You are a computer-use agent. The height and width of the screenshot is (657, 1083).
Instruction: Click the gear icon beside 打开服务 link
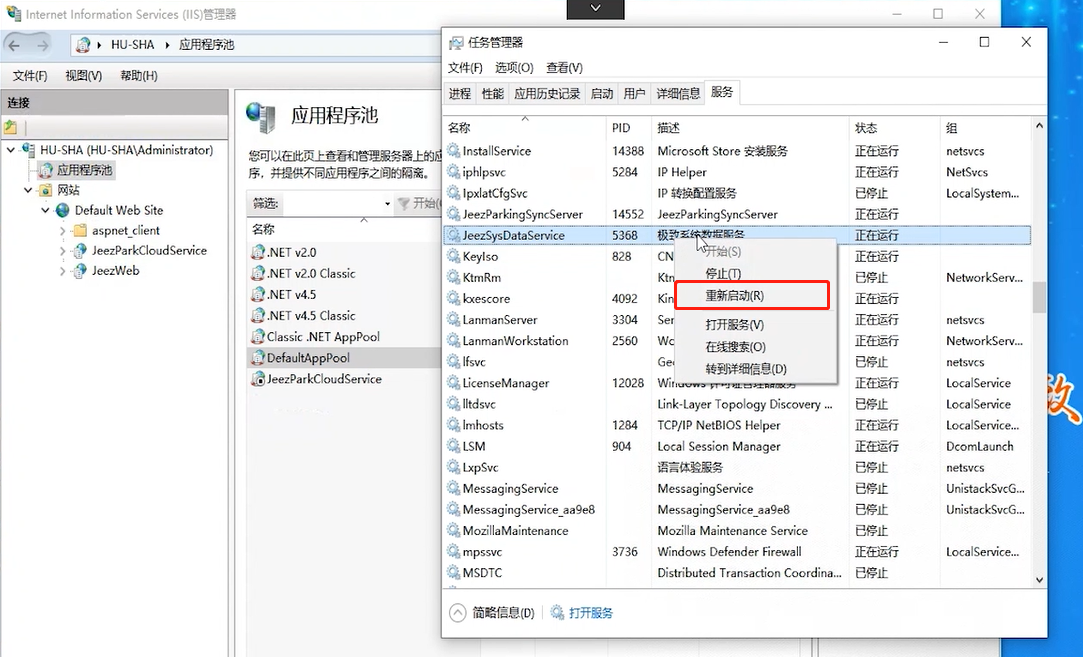pos(557,613)
